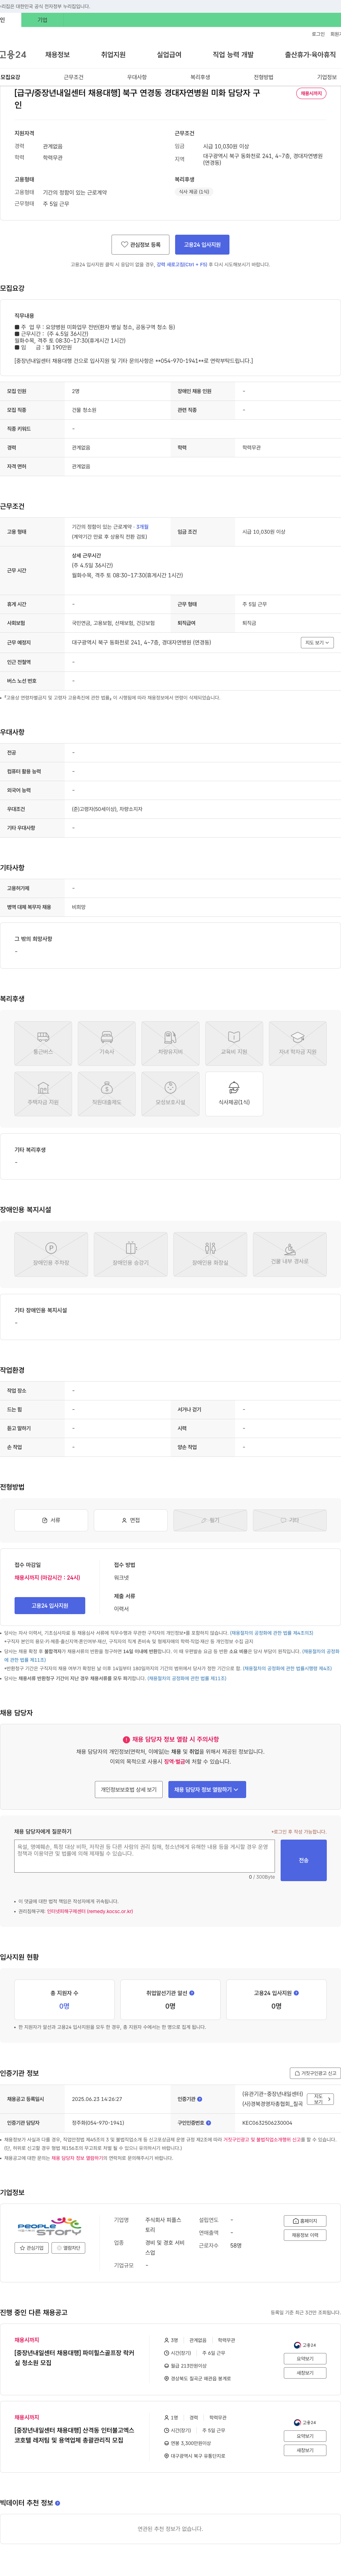Open the 직업 능력 개발 menu
The height and width of the screenshot is (2576, 341).
point(233,55)
